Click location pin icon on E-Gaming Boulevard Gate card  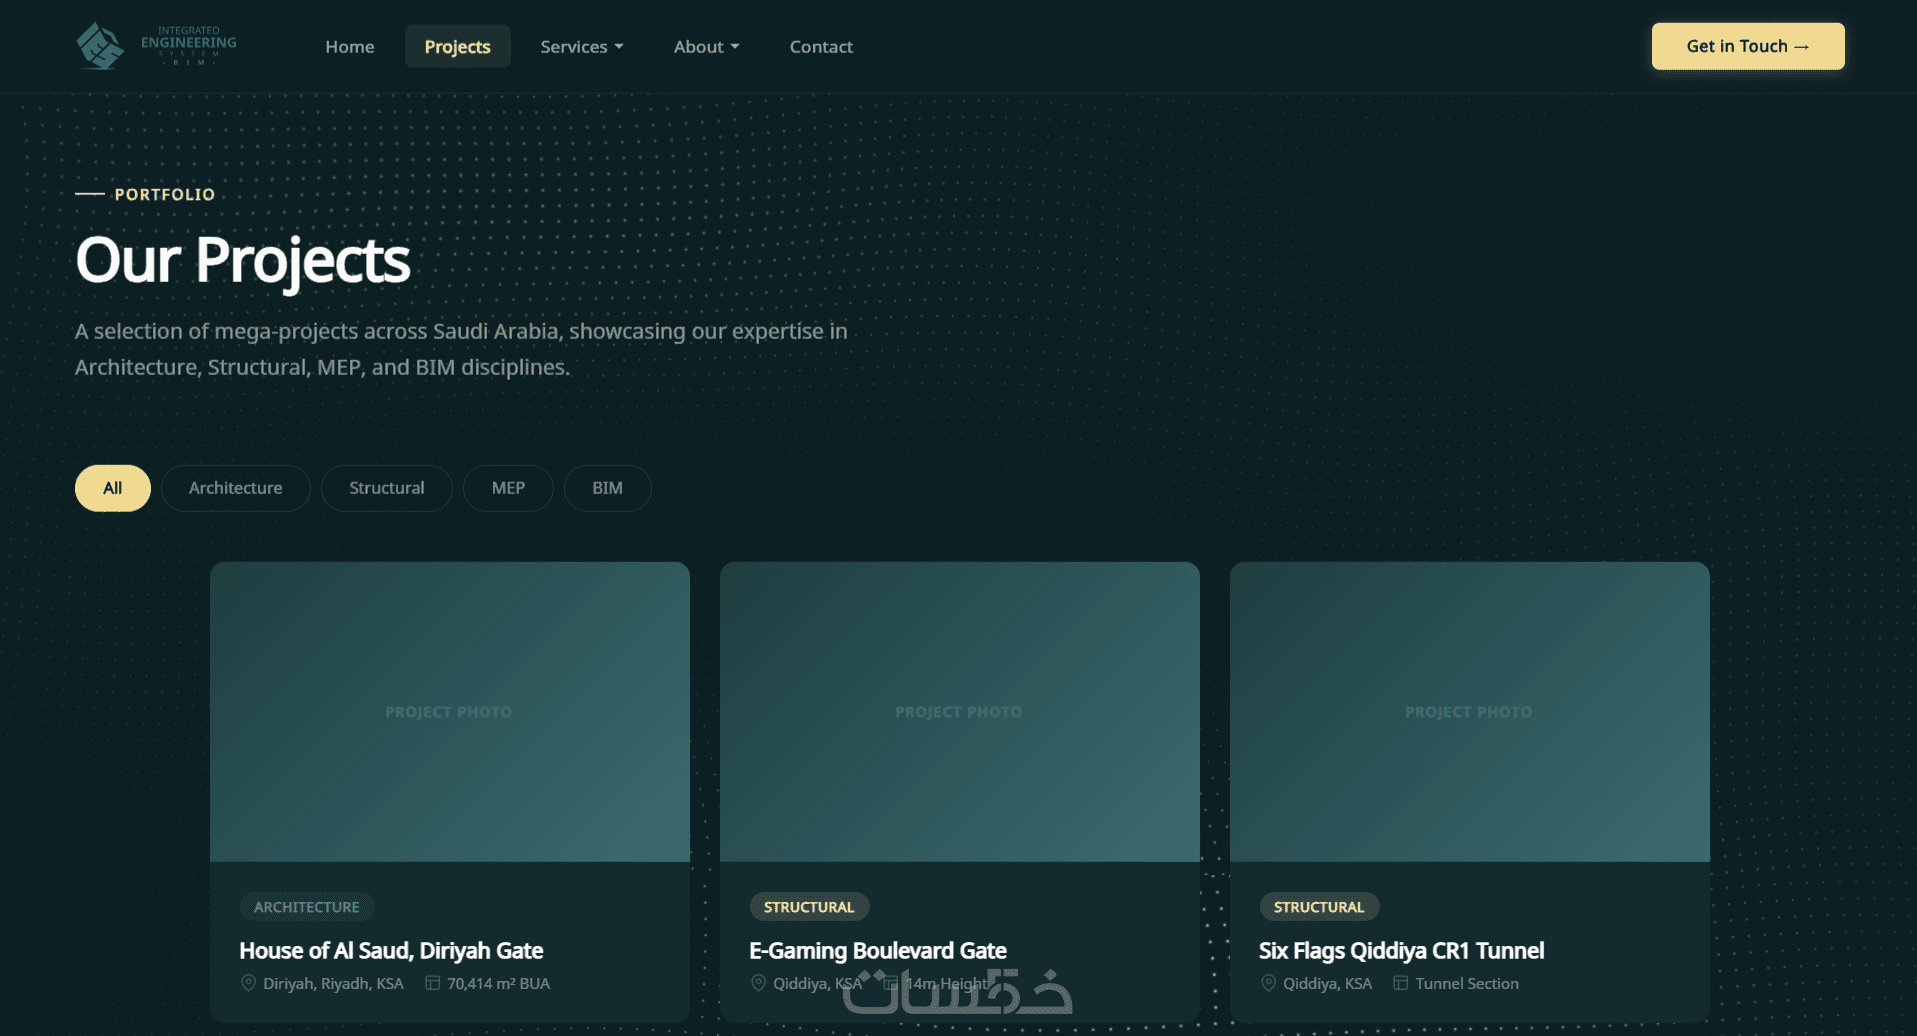pos(758,983)
